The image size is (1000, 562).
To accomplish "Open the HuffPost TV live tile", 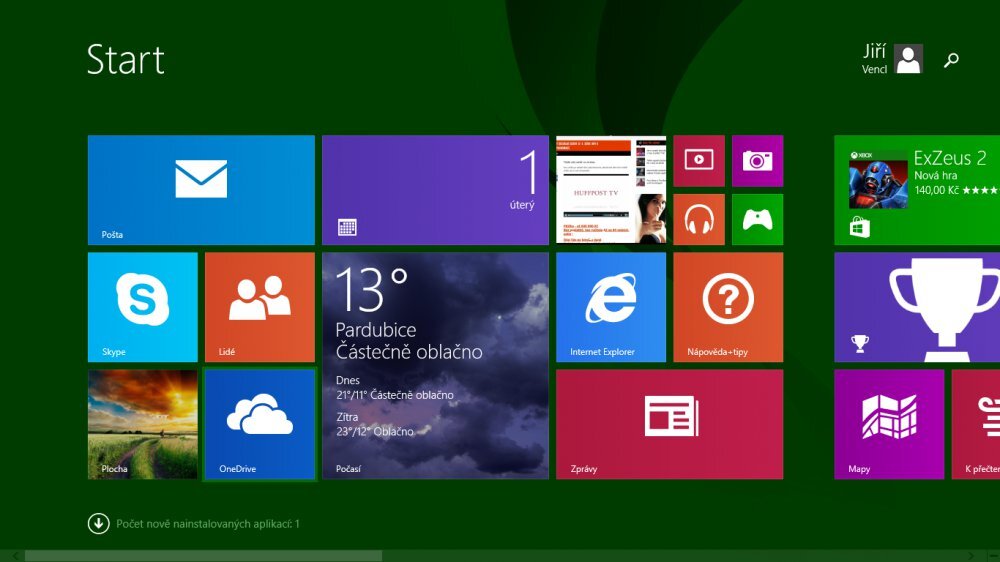I will [611, 189].
